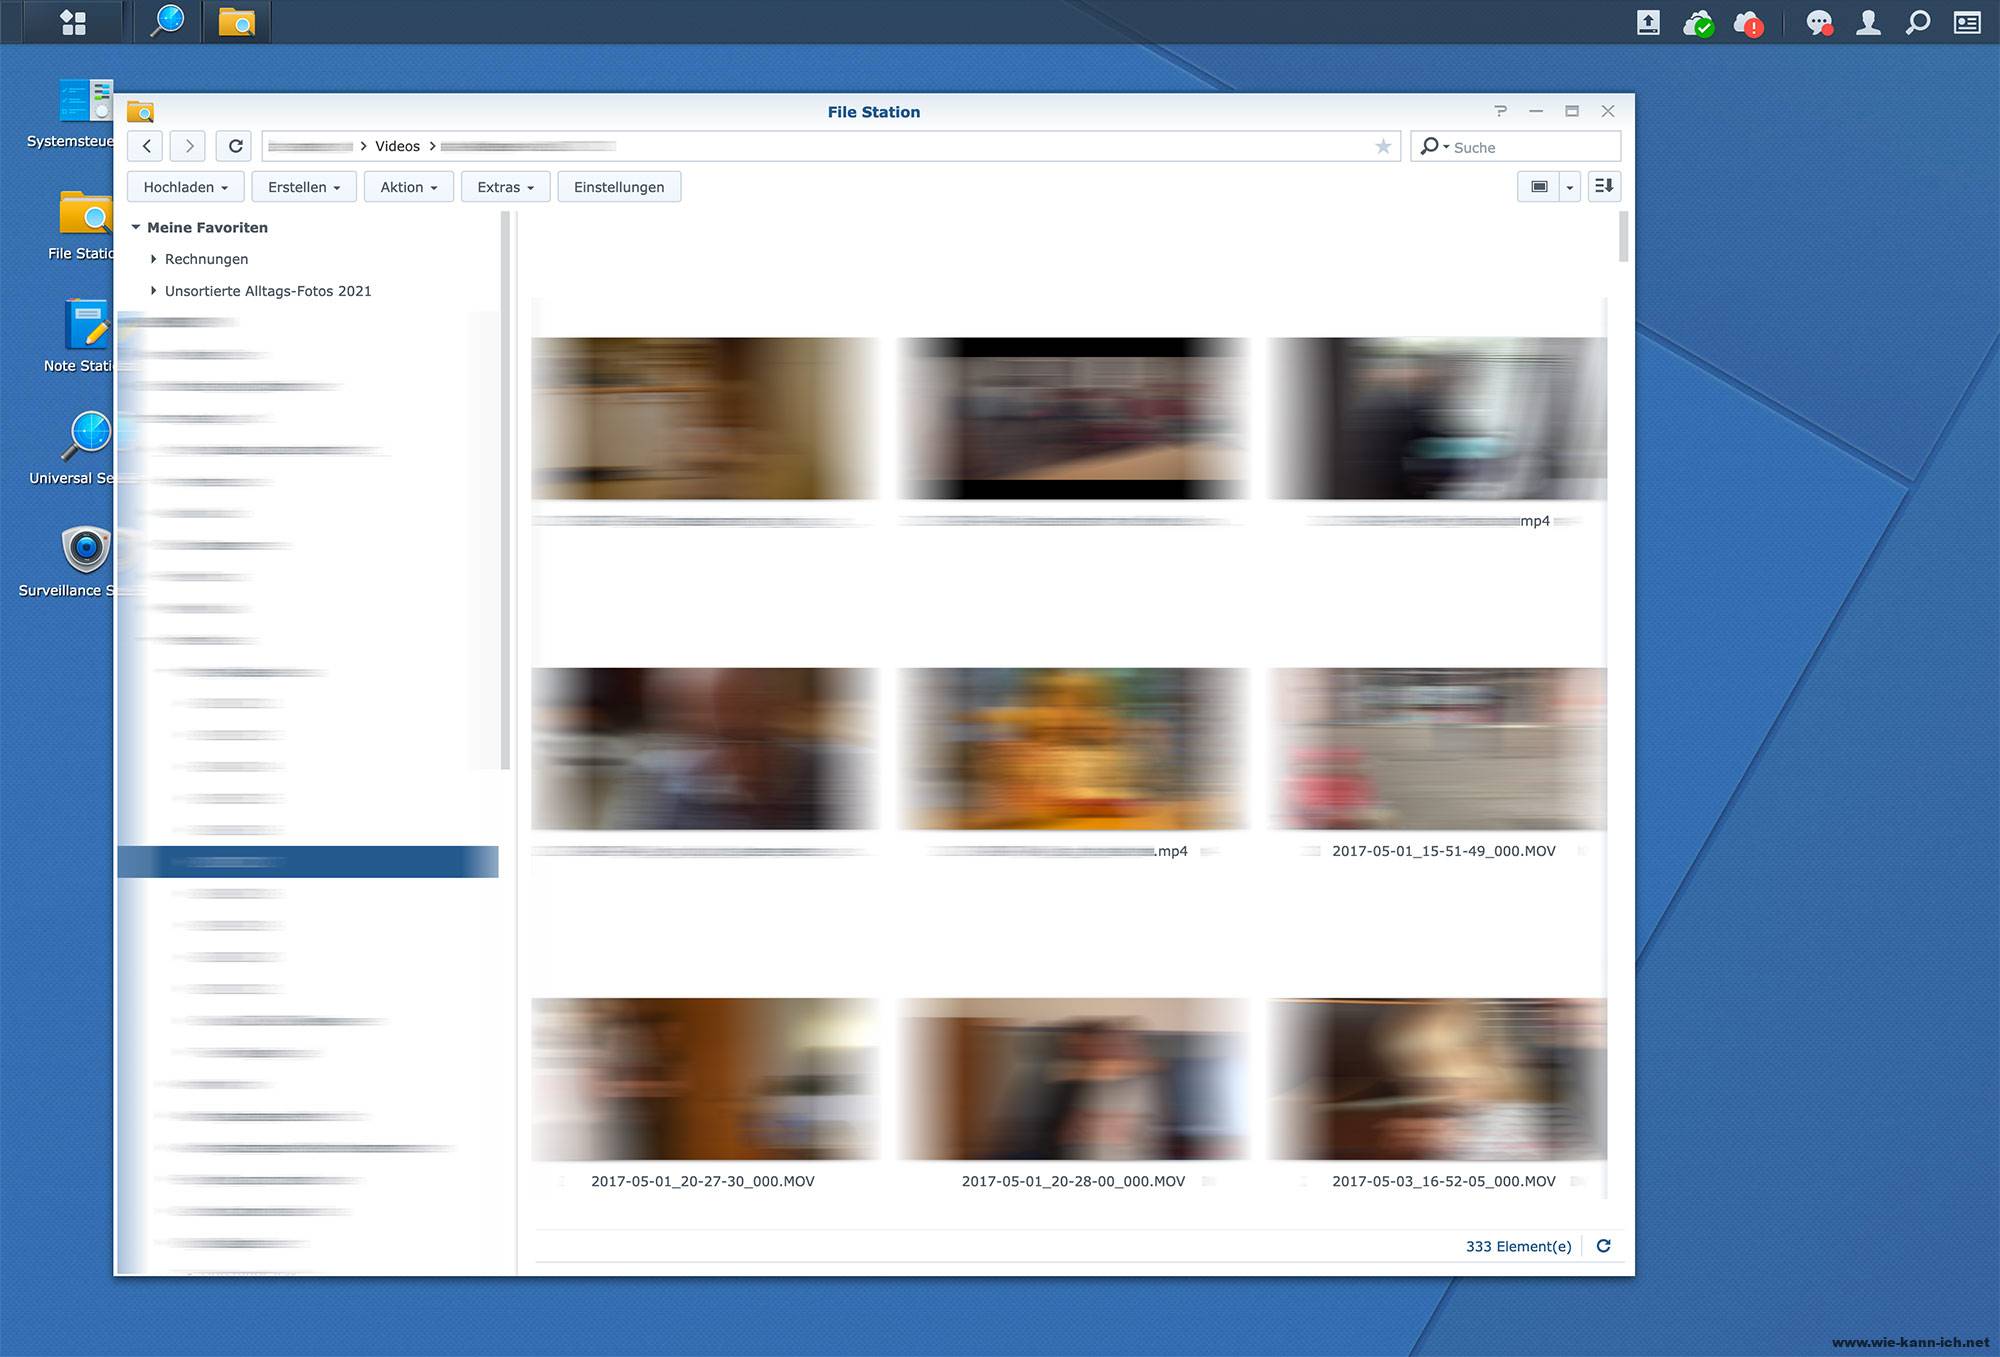Screen dimensions: 2000x1357
Task: Open the view mode dropdown arrow
Action: coord(1569,186)
